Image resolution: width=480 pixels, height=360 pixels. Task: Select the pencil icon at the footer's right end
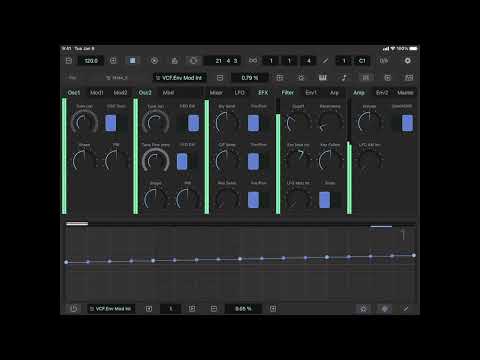pos(406,309)
